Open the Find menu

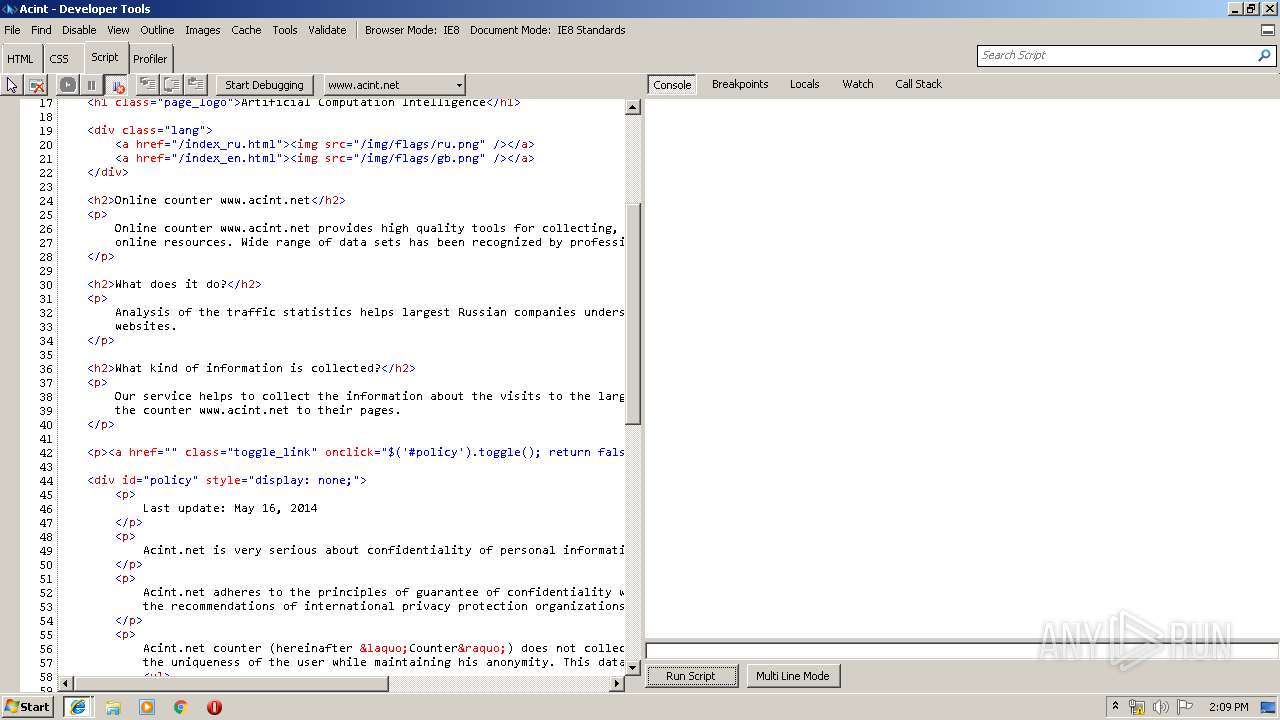click(41, 30)
